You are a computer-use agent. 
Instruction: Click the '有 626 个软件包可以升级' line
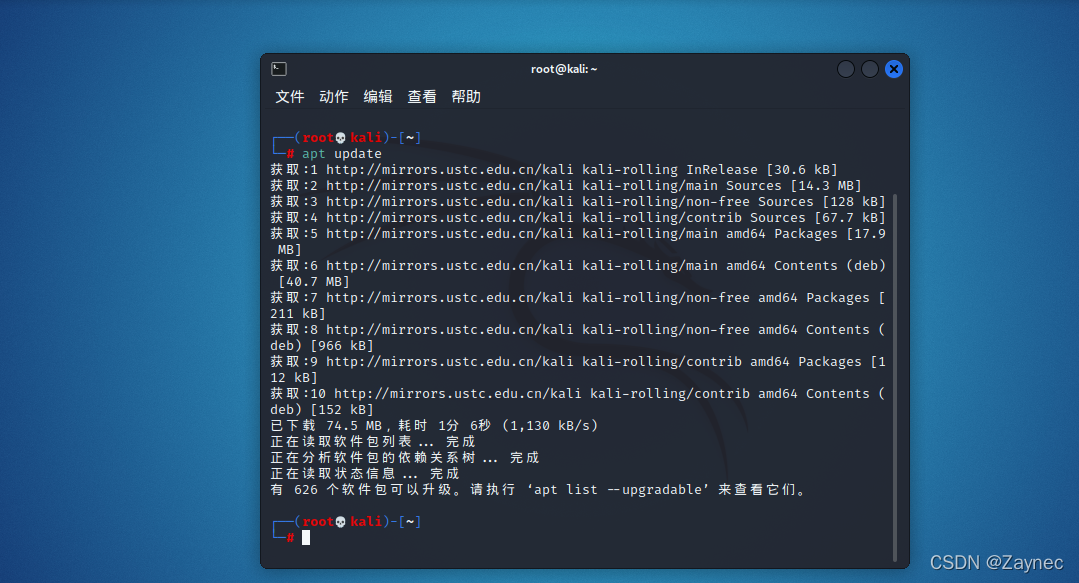pyautogui.click(x=538, y=489)
